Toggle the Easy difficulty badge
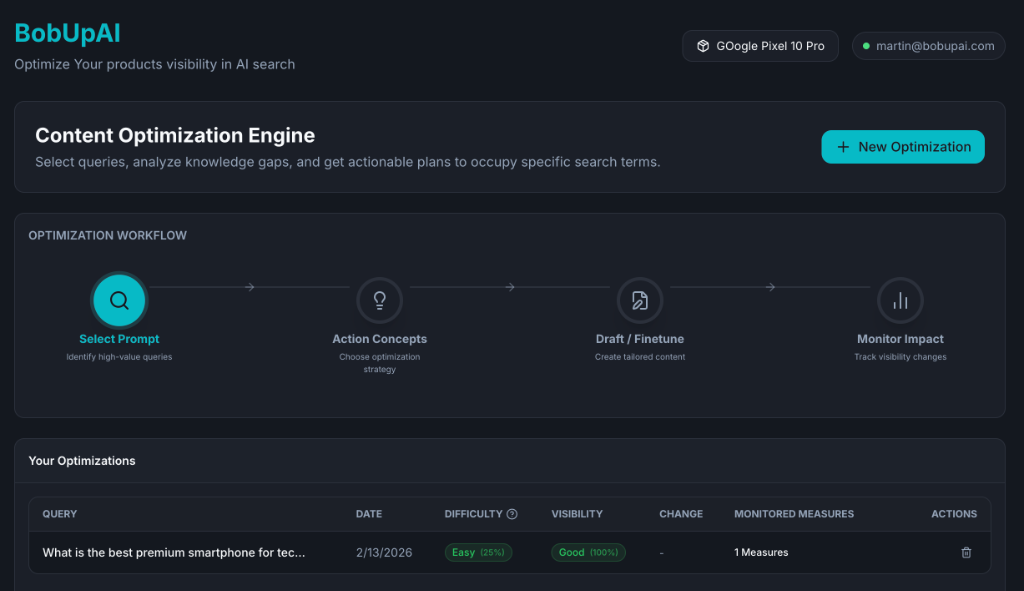 (x=478, y=552)
